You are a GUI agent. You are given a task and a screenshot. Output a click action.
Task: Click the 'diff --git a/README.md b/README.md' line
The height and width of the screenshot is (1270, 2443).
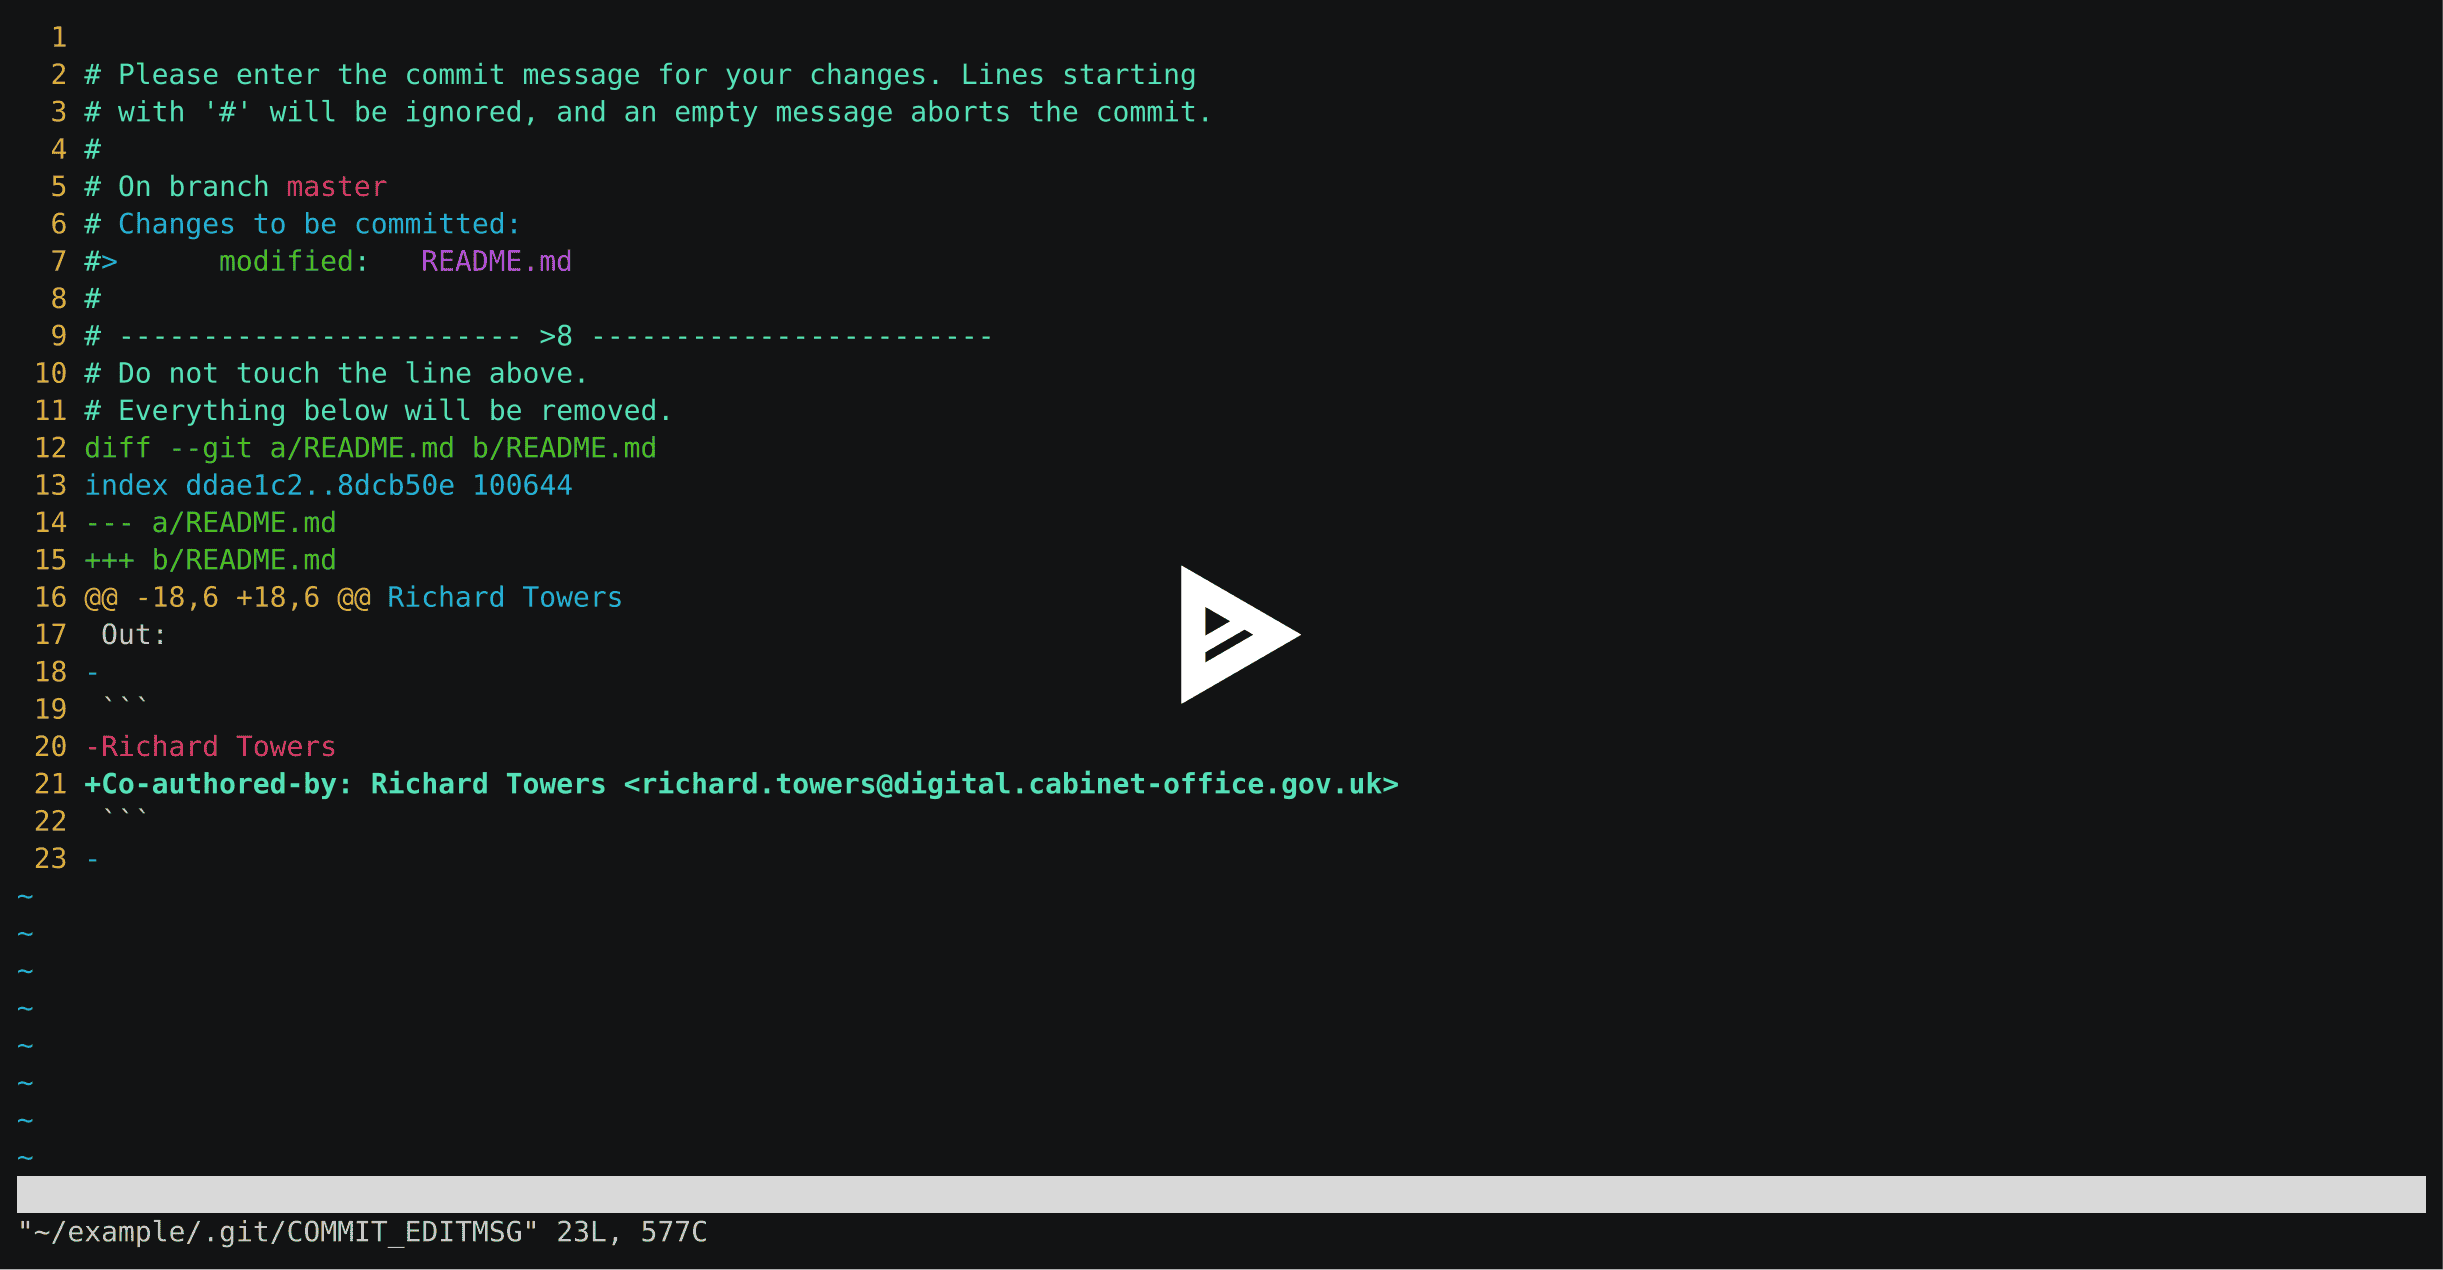point(371,448)
